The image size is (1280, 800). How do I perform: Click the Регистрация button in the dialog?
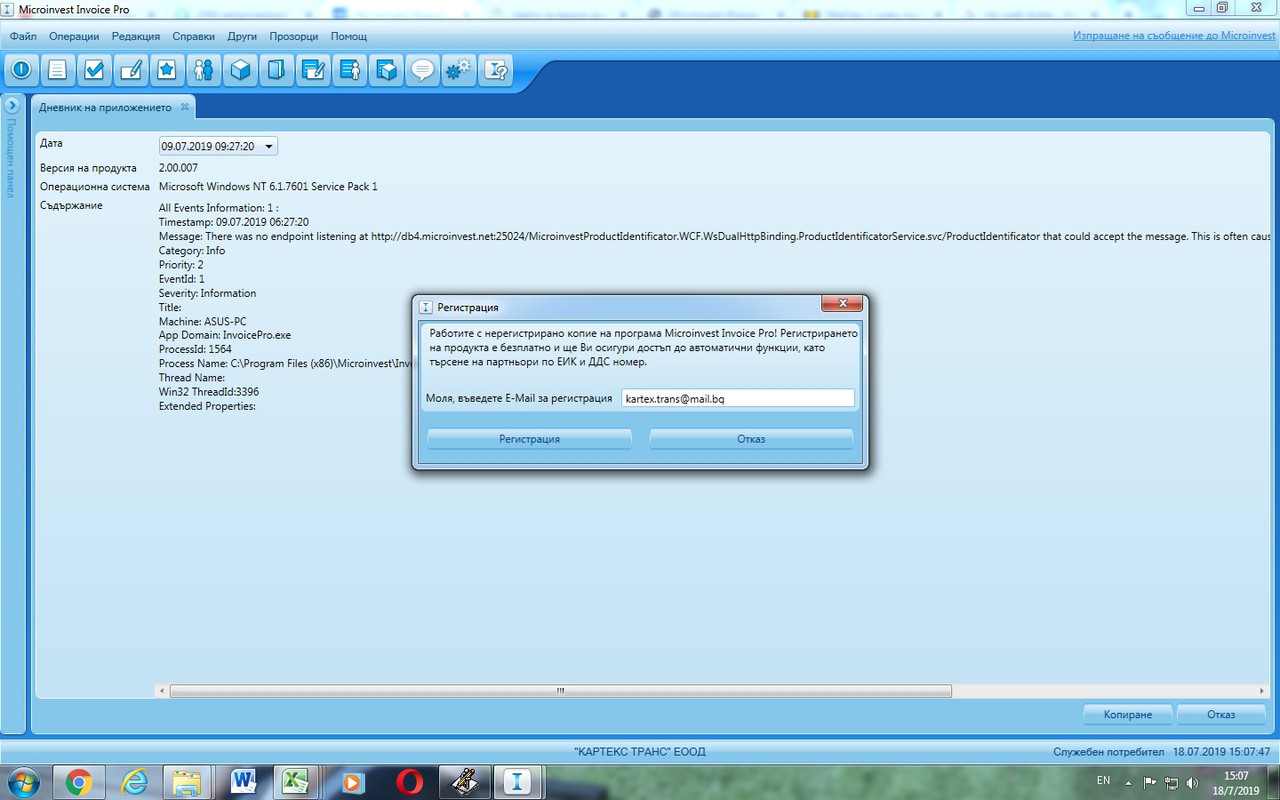(x=530, y=439)
